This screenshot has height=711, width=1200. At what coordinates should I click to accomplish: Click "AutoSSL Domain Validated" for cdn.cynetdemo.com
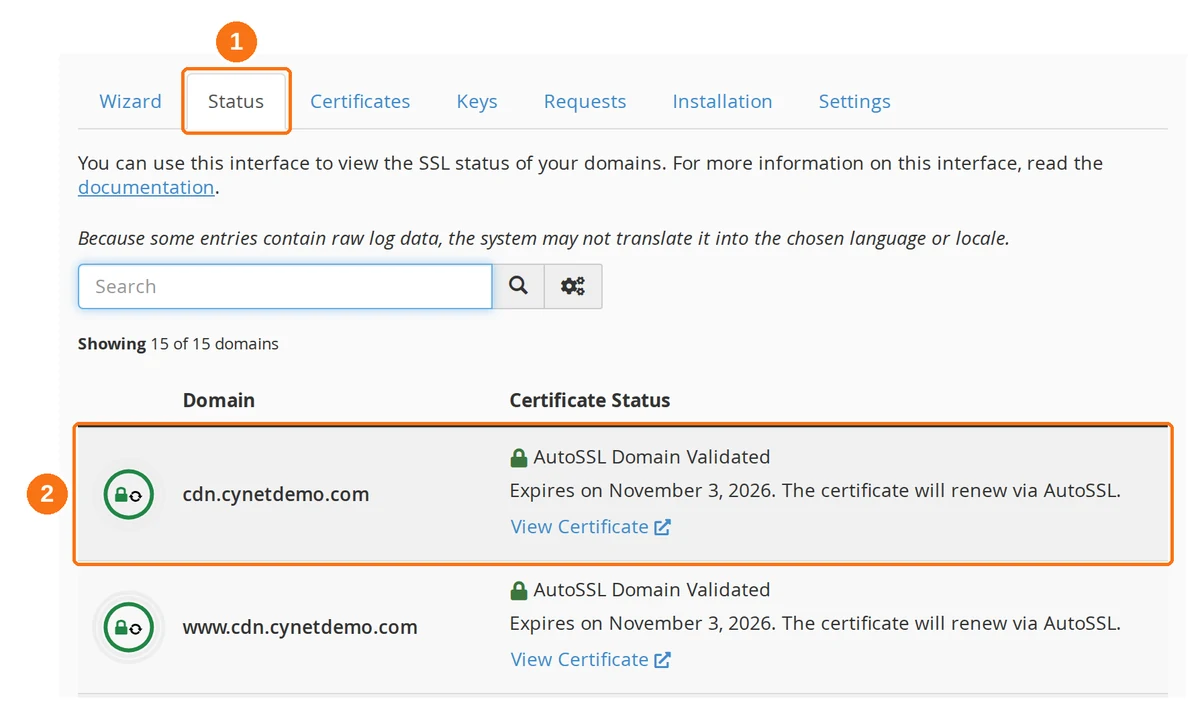coord(652,457)
